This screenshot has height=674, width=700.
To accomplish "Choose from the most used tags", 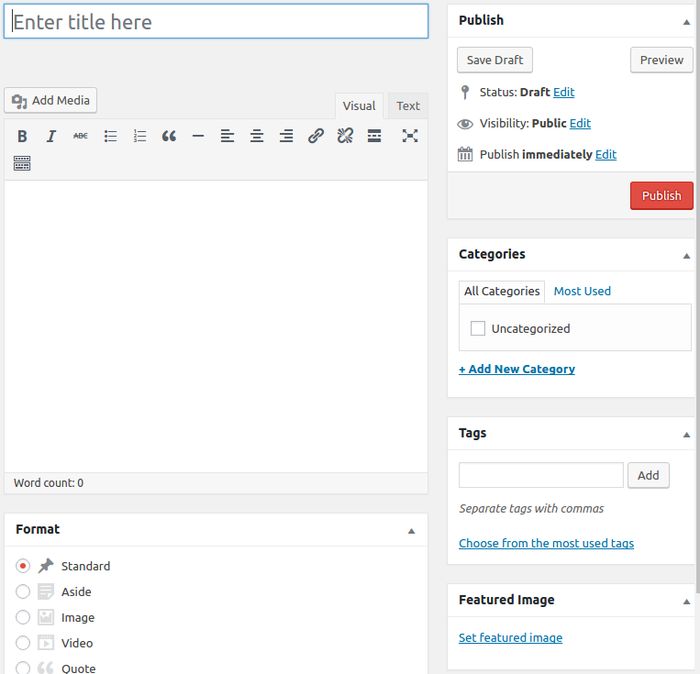I will [546, 543].
